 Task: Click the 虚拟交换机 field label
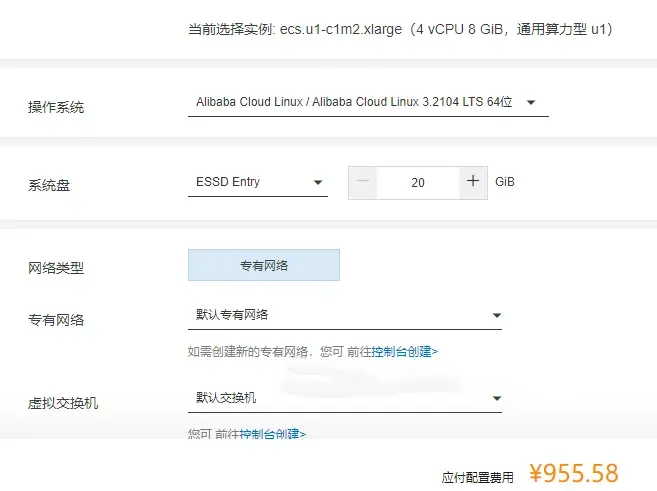pyautogui.click(x=63, y=403)
